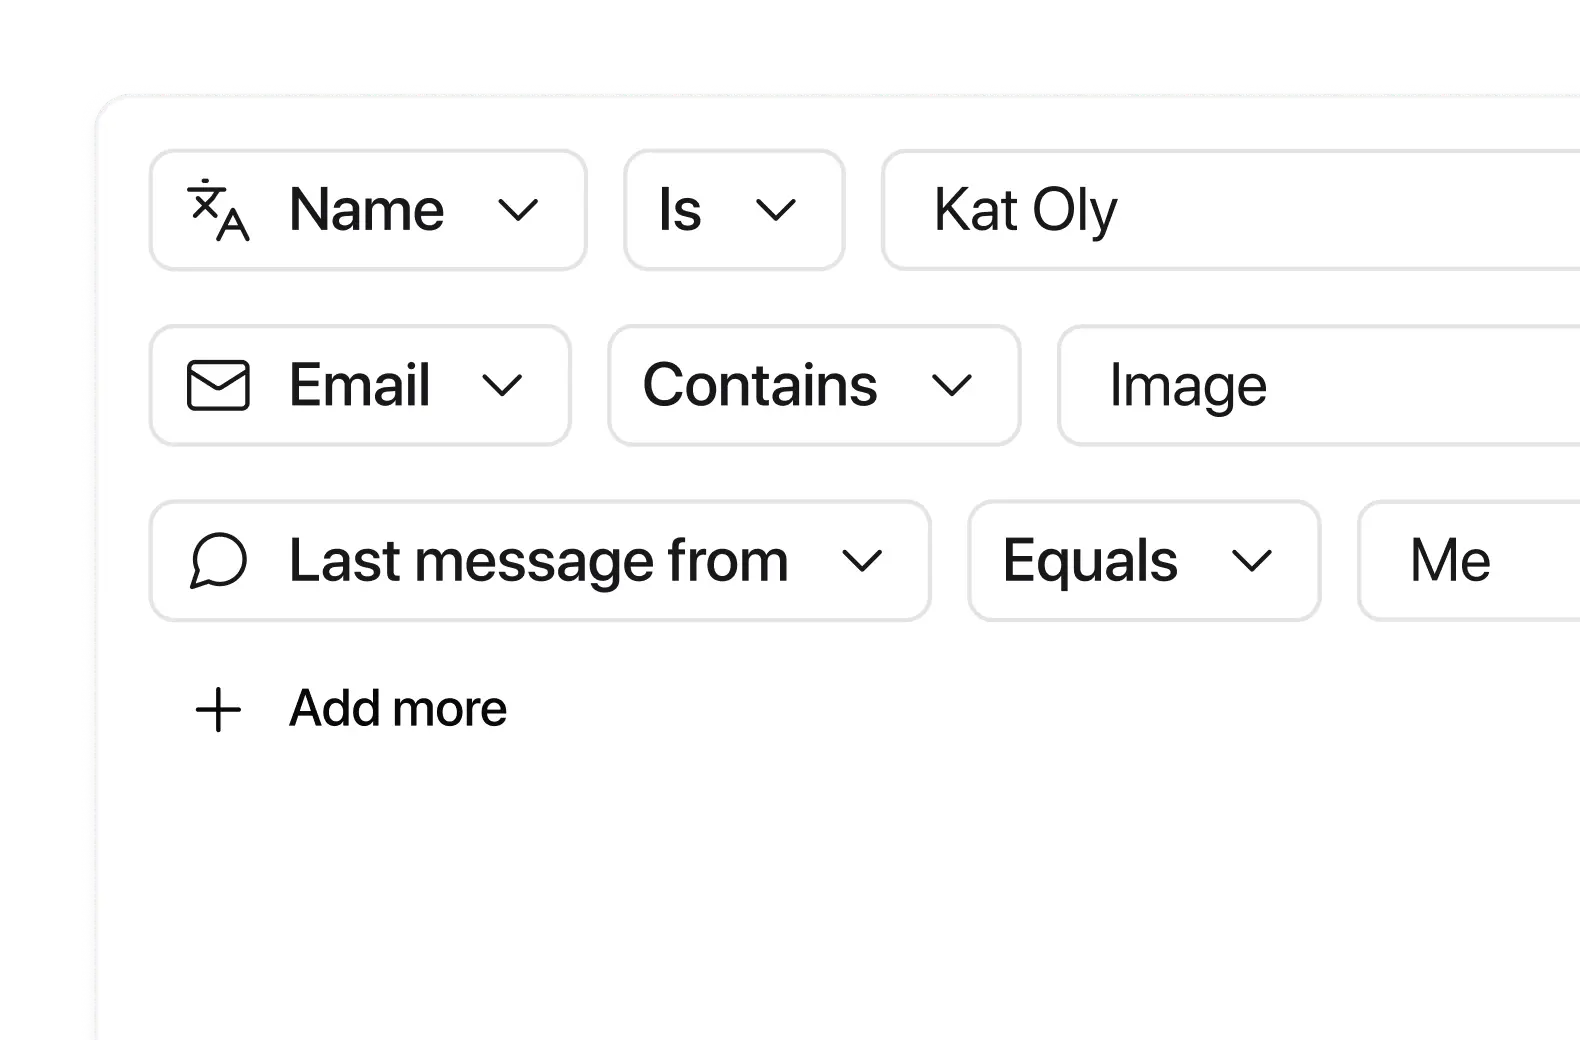1580x1040 pixels.
Task: Open the Last message from selector
Action: 538,561
